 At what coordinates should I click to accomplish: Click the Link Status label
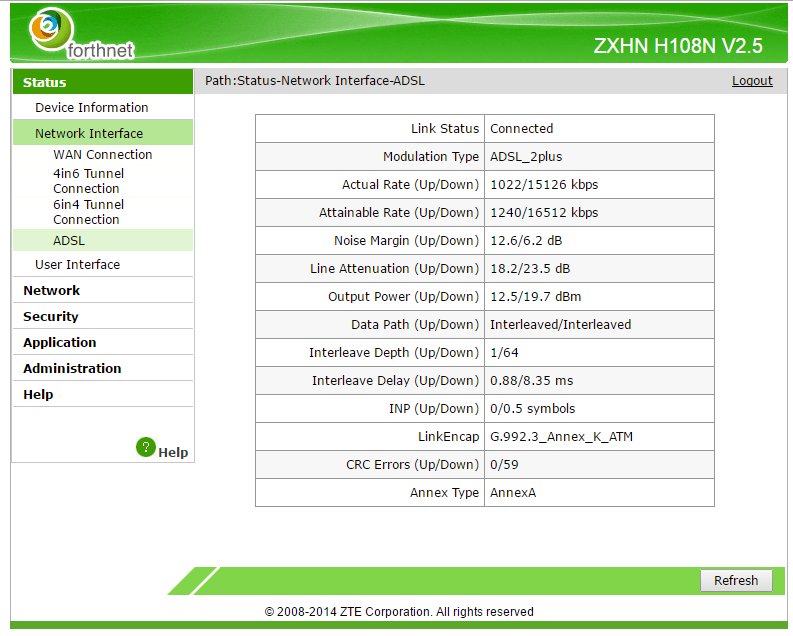445,128
